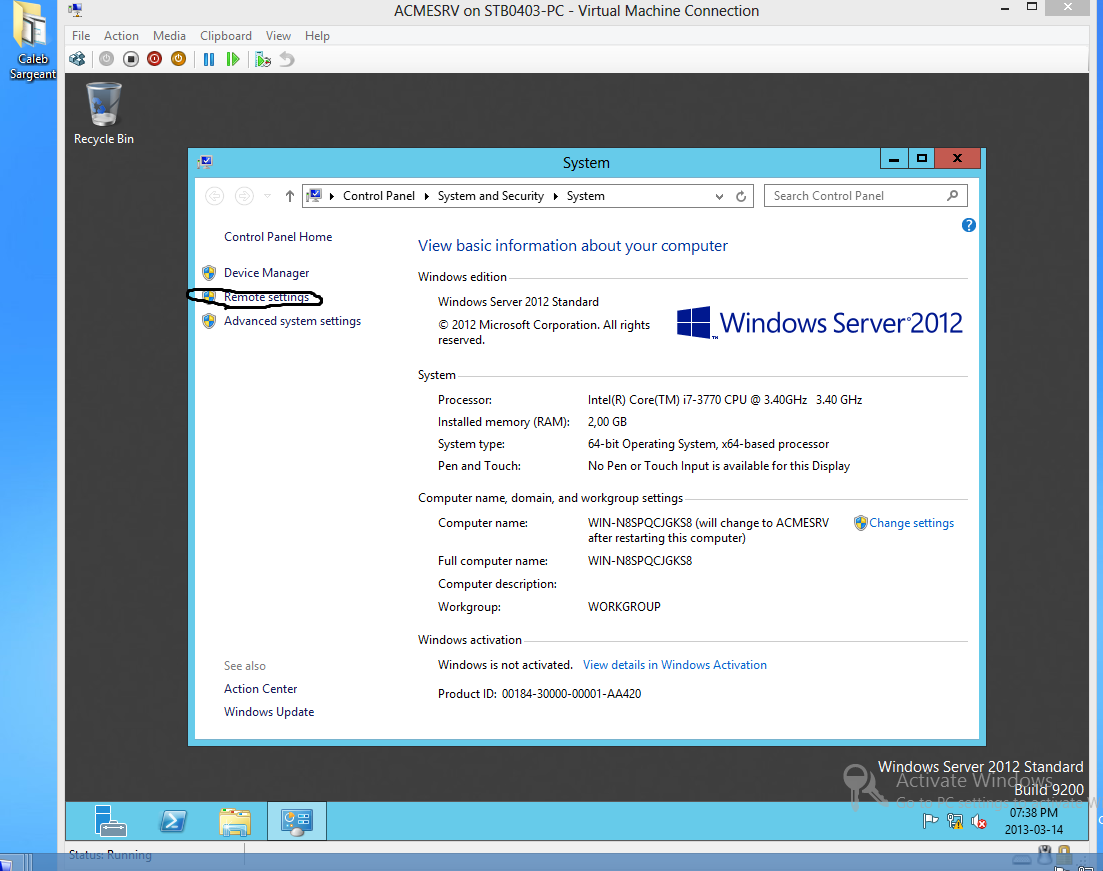Shut down the VM using the red power icon
1103x871 pixels.
click(x=155, y=59)
